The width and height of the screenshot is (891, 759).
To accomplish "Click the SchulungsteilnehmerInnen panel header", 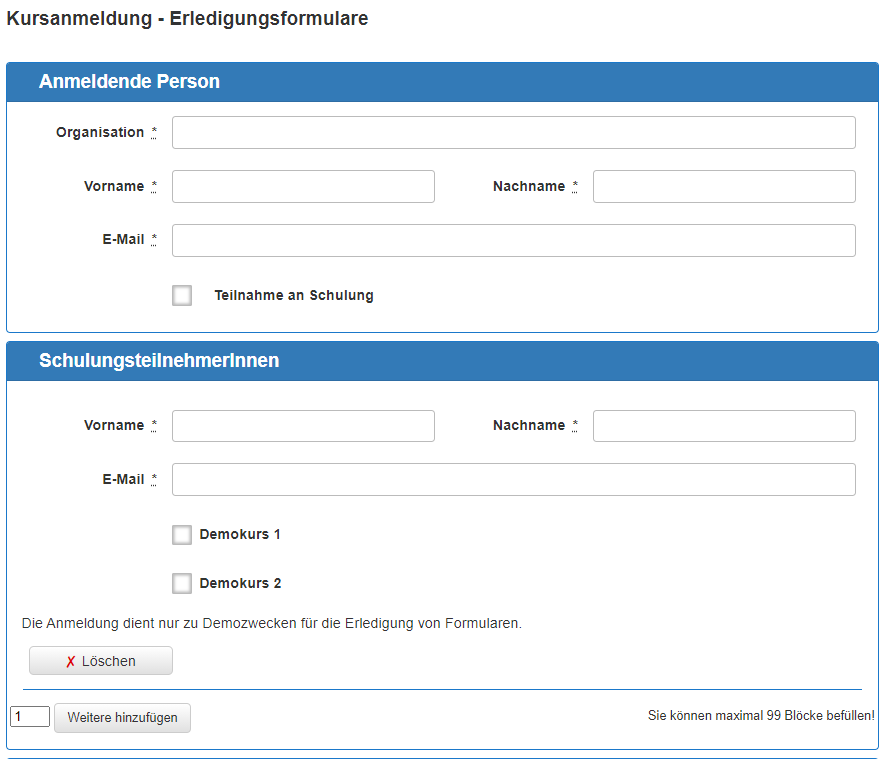I will pyautogui.click(x=159, y=361).
